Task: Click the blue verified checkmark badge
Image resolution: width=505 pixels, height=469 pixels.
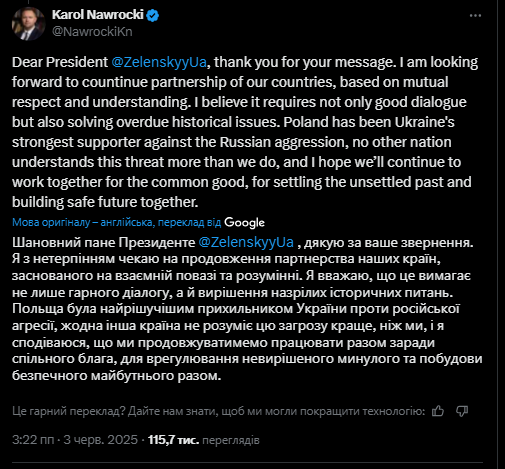Action: (x=153, y=16)
